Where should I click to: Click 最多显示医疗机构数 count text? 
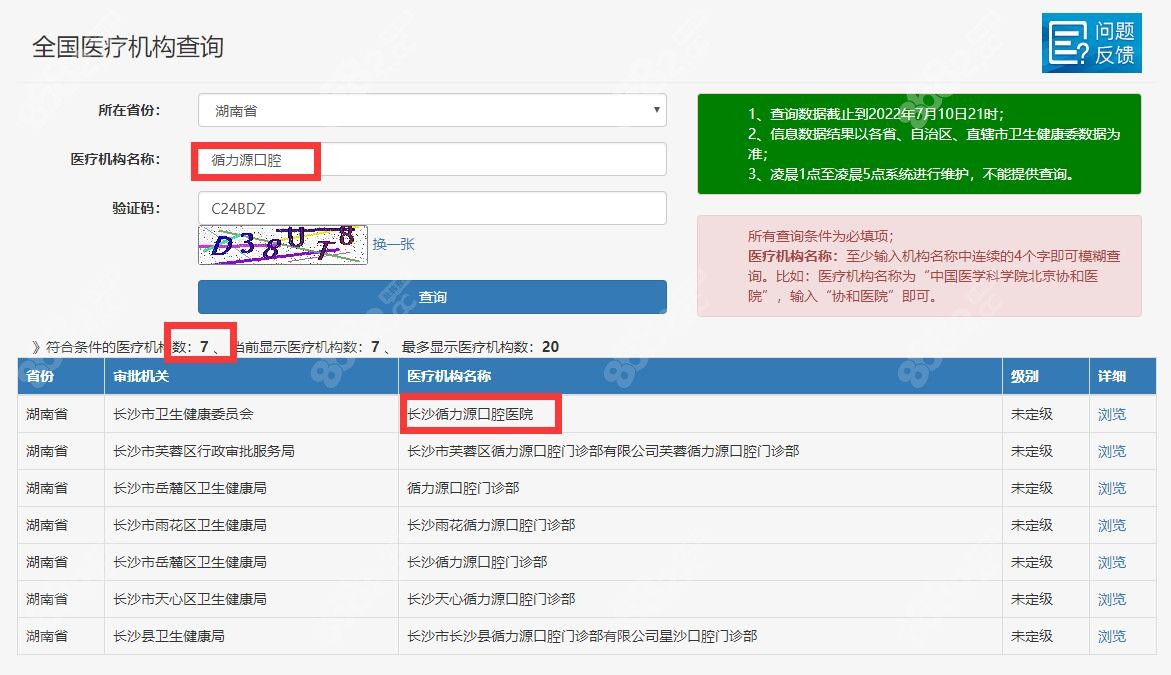click(480, 347)
